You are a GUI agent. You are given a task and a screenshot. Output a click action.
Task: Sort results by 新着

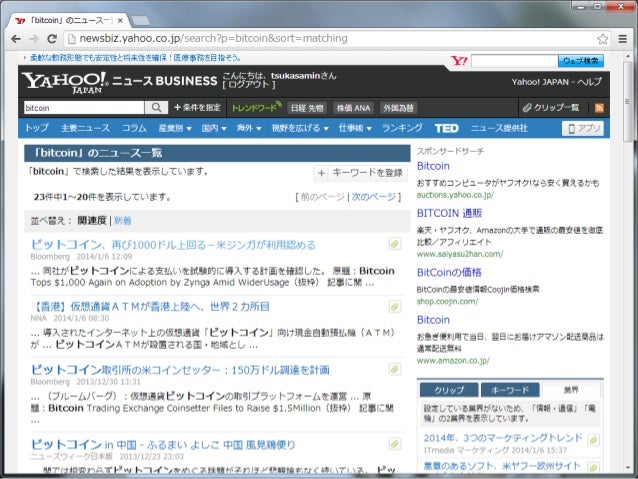click(122, 221)
